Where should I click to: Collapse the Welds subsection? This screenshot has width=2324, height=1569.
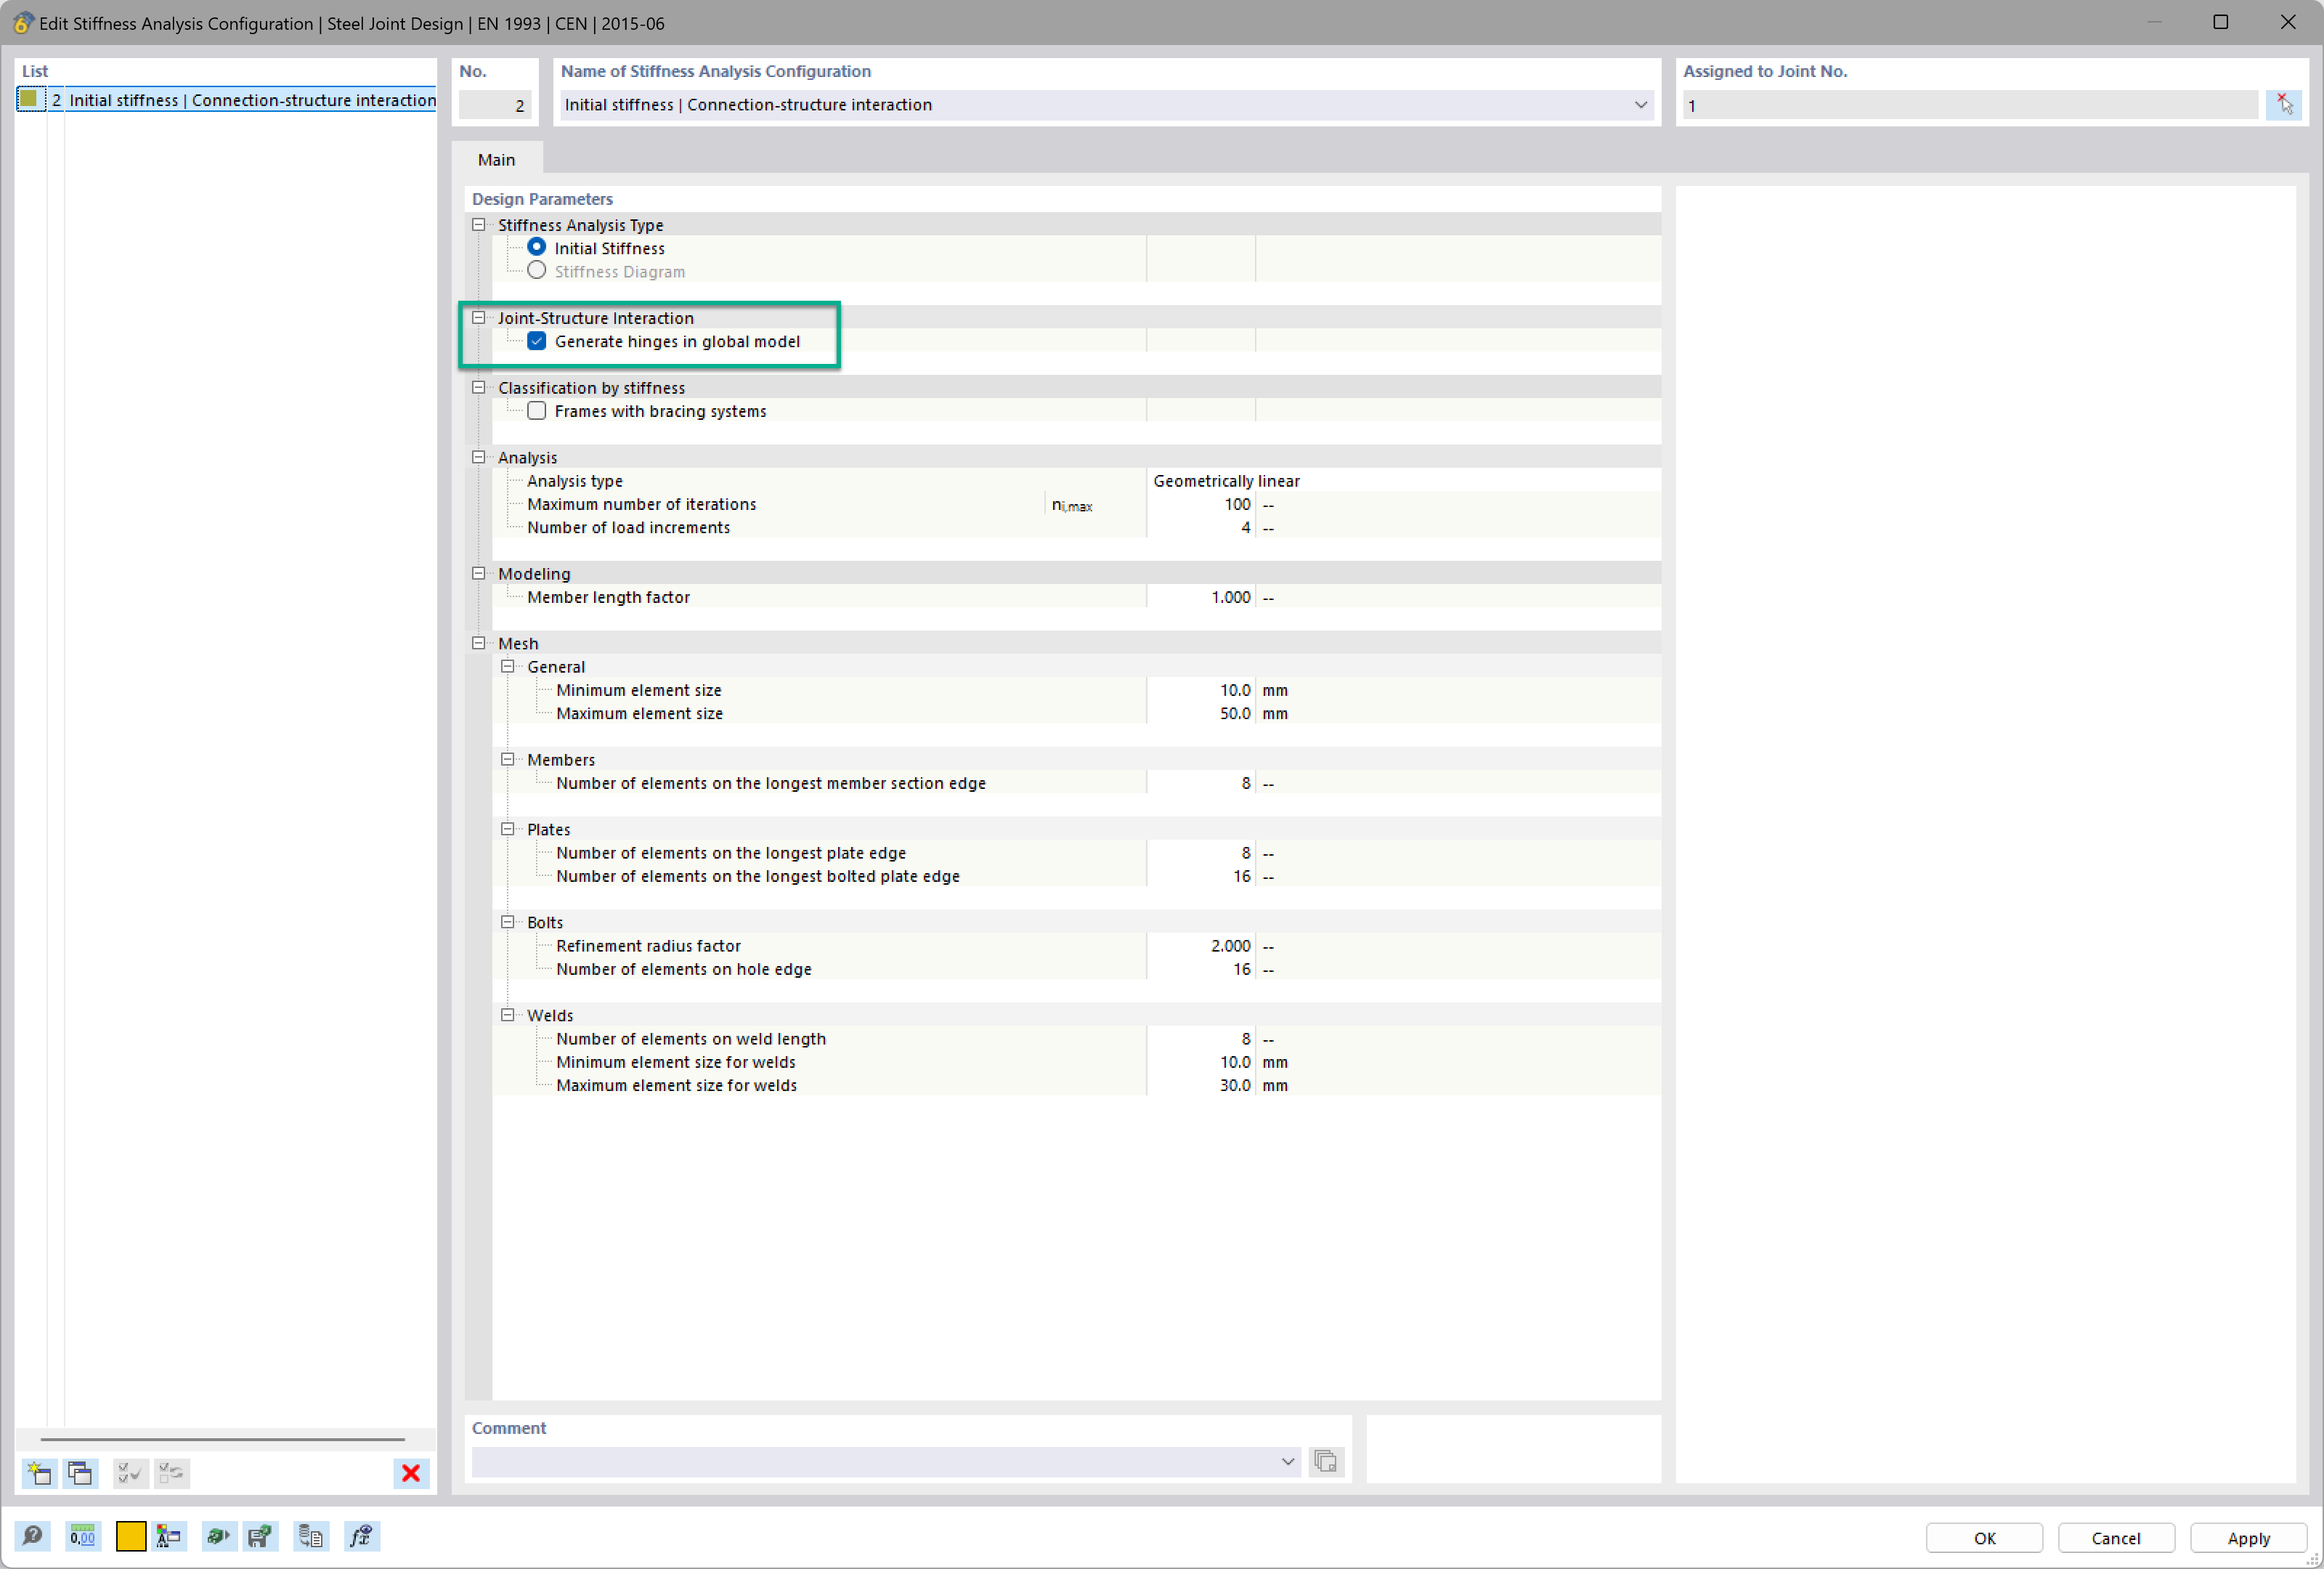(x=508, y=1015)
